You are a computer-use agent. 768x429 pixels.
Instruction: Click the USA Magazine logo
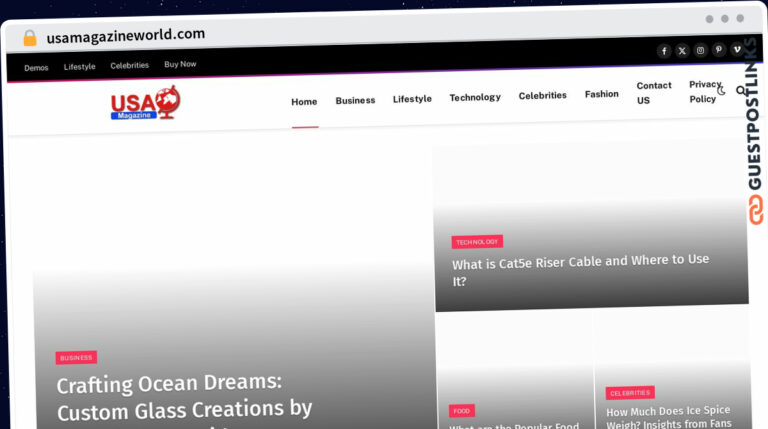pyautogui.click(x=145, y=103)
